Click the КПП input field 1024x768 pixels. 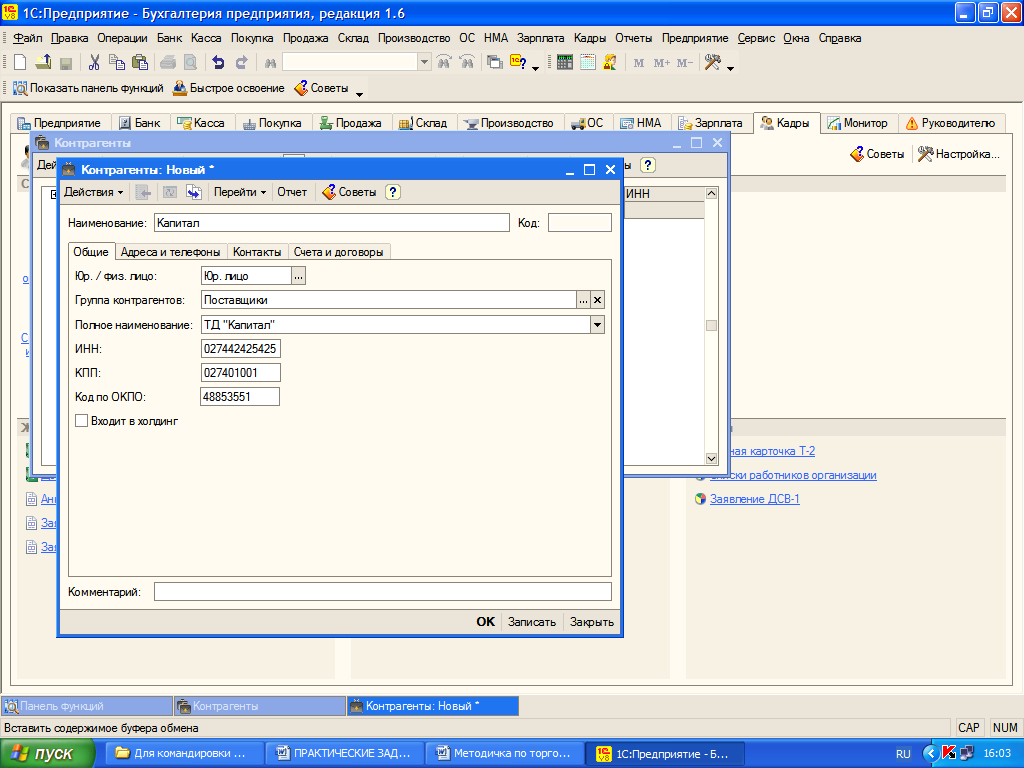coord(241,373)
